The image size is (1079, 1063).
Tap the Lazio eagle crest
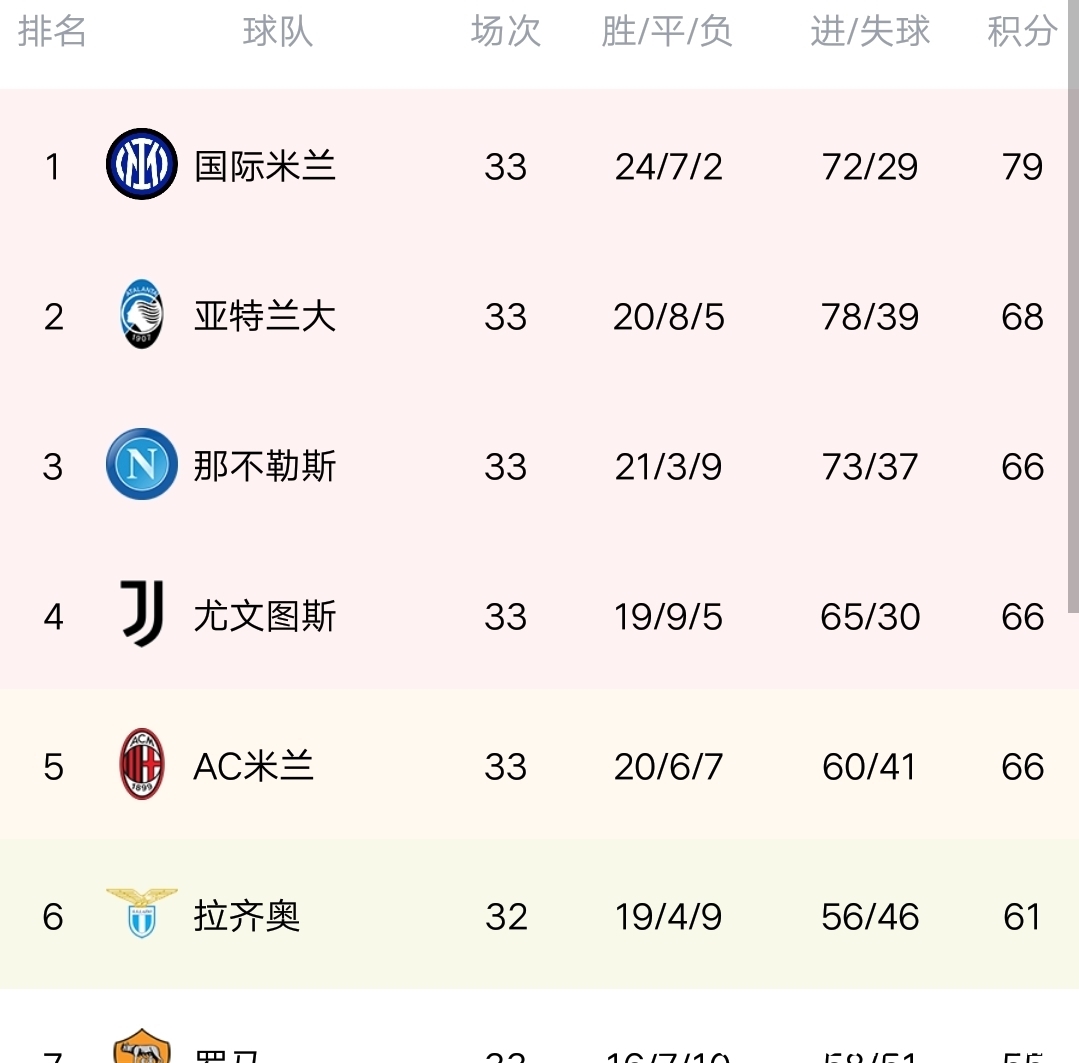pos(142,914)
